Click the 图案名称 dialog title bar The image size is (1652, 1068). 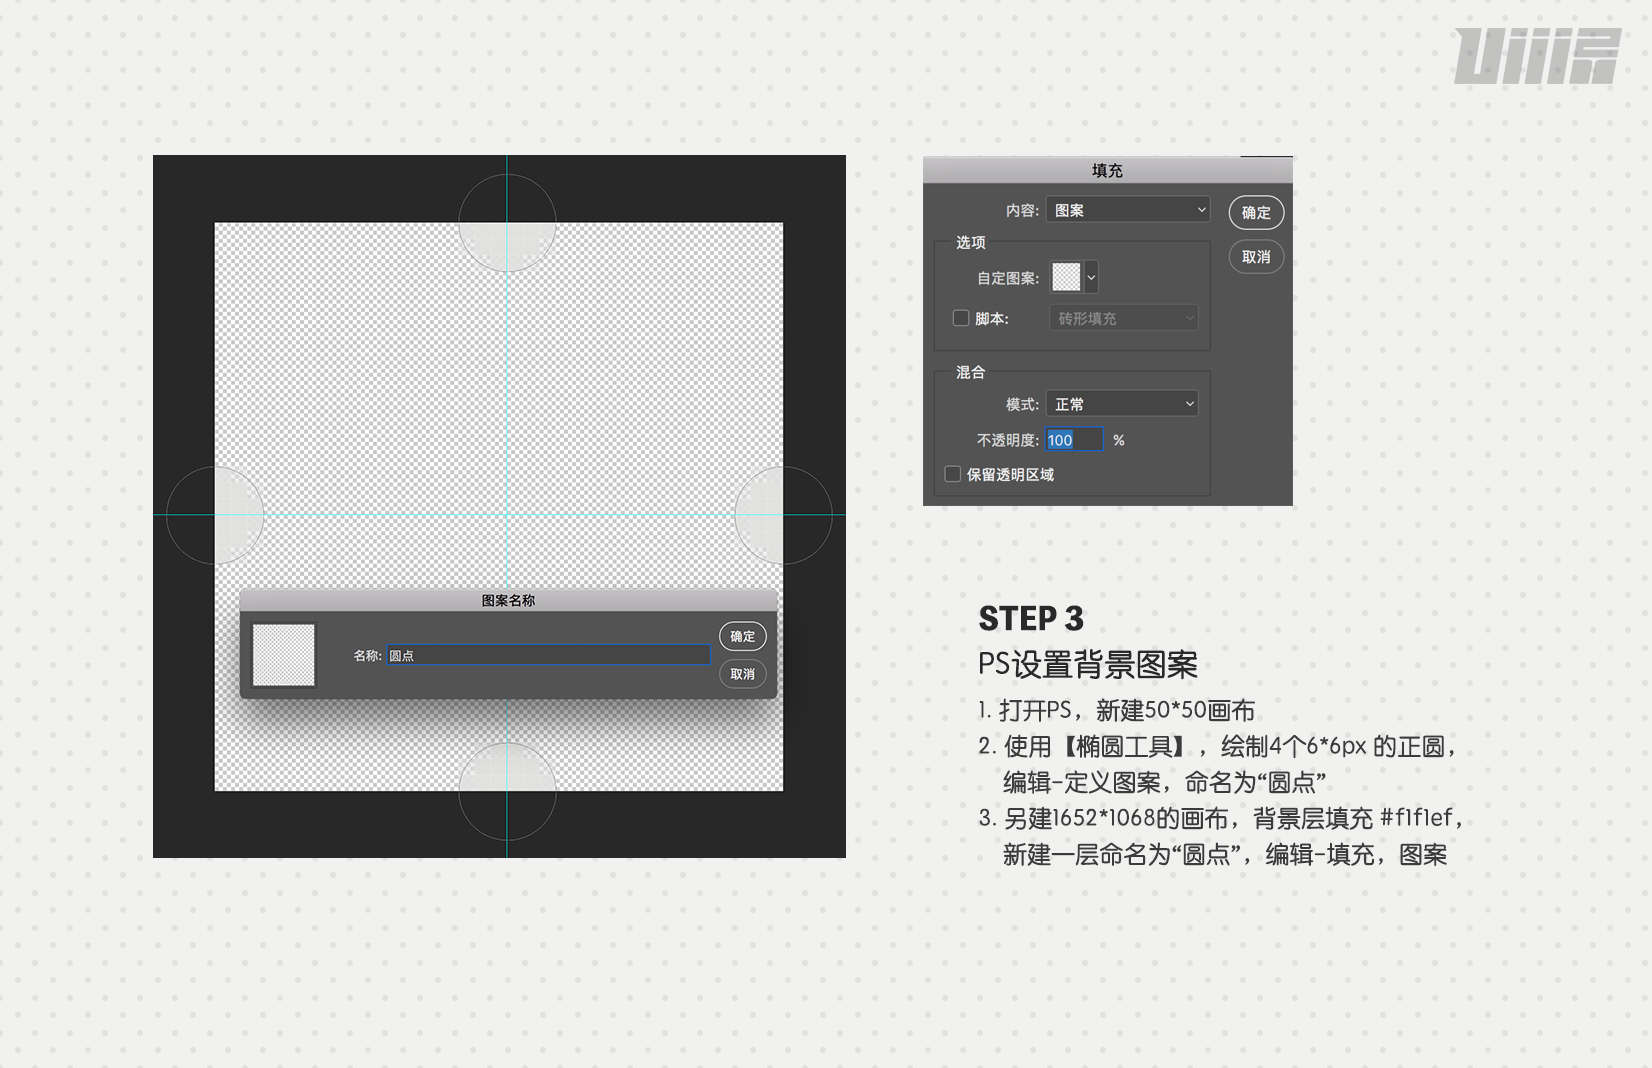tap(508, 600)
